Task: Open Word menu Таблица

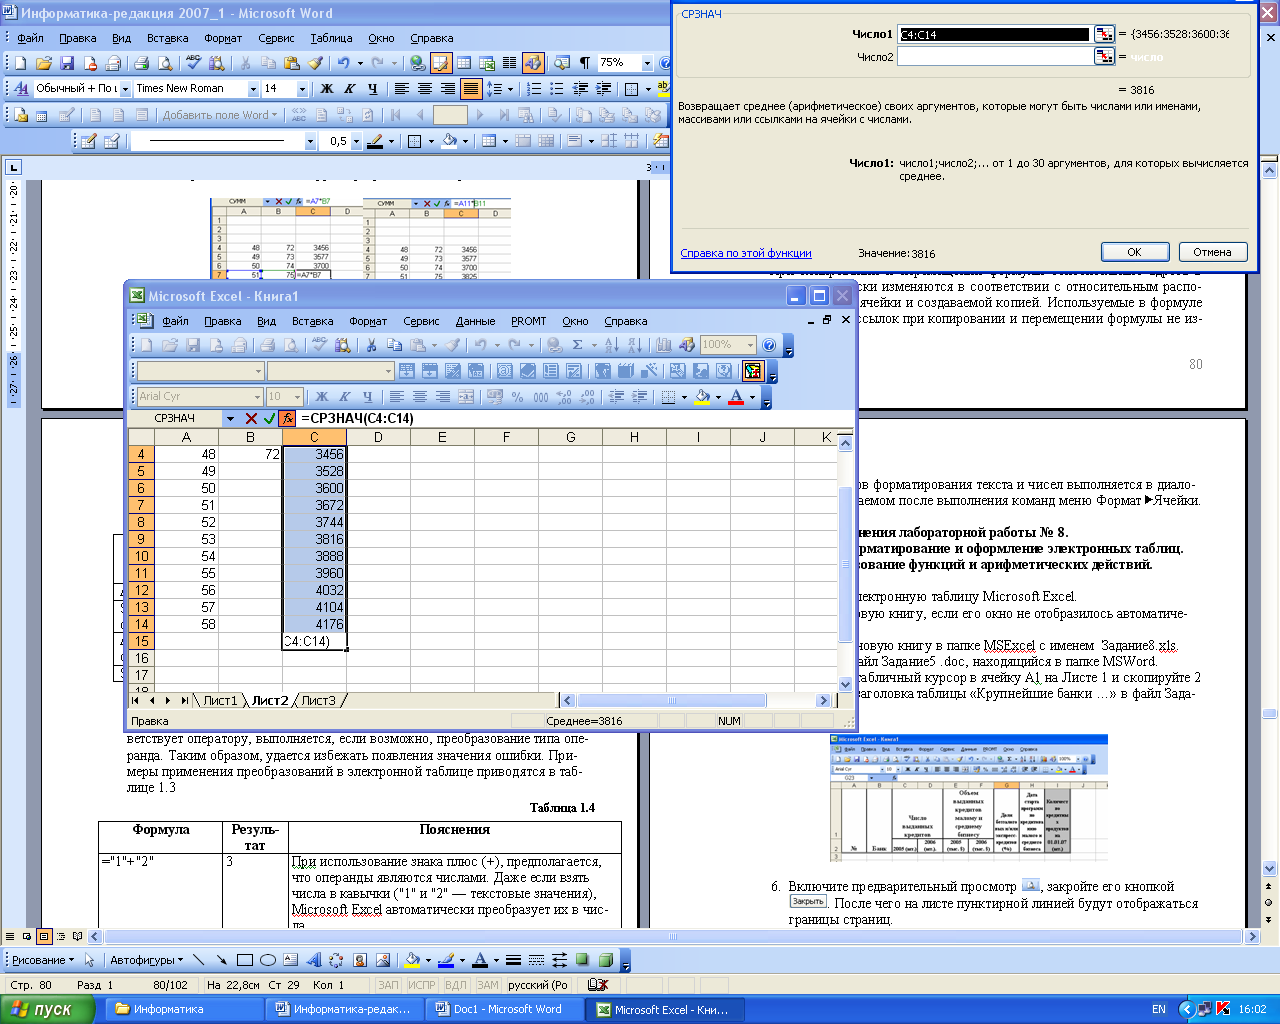Action: pyautogui.click(x=331, y=38)
